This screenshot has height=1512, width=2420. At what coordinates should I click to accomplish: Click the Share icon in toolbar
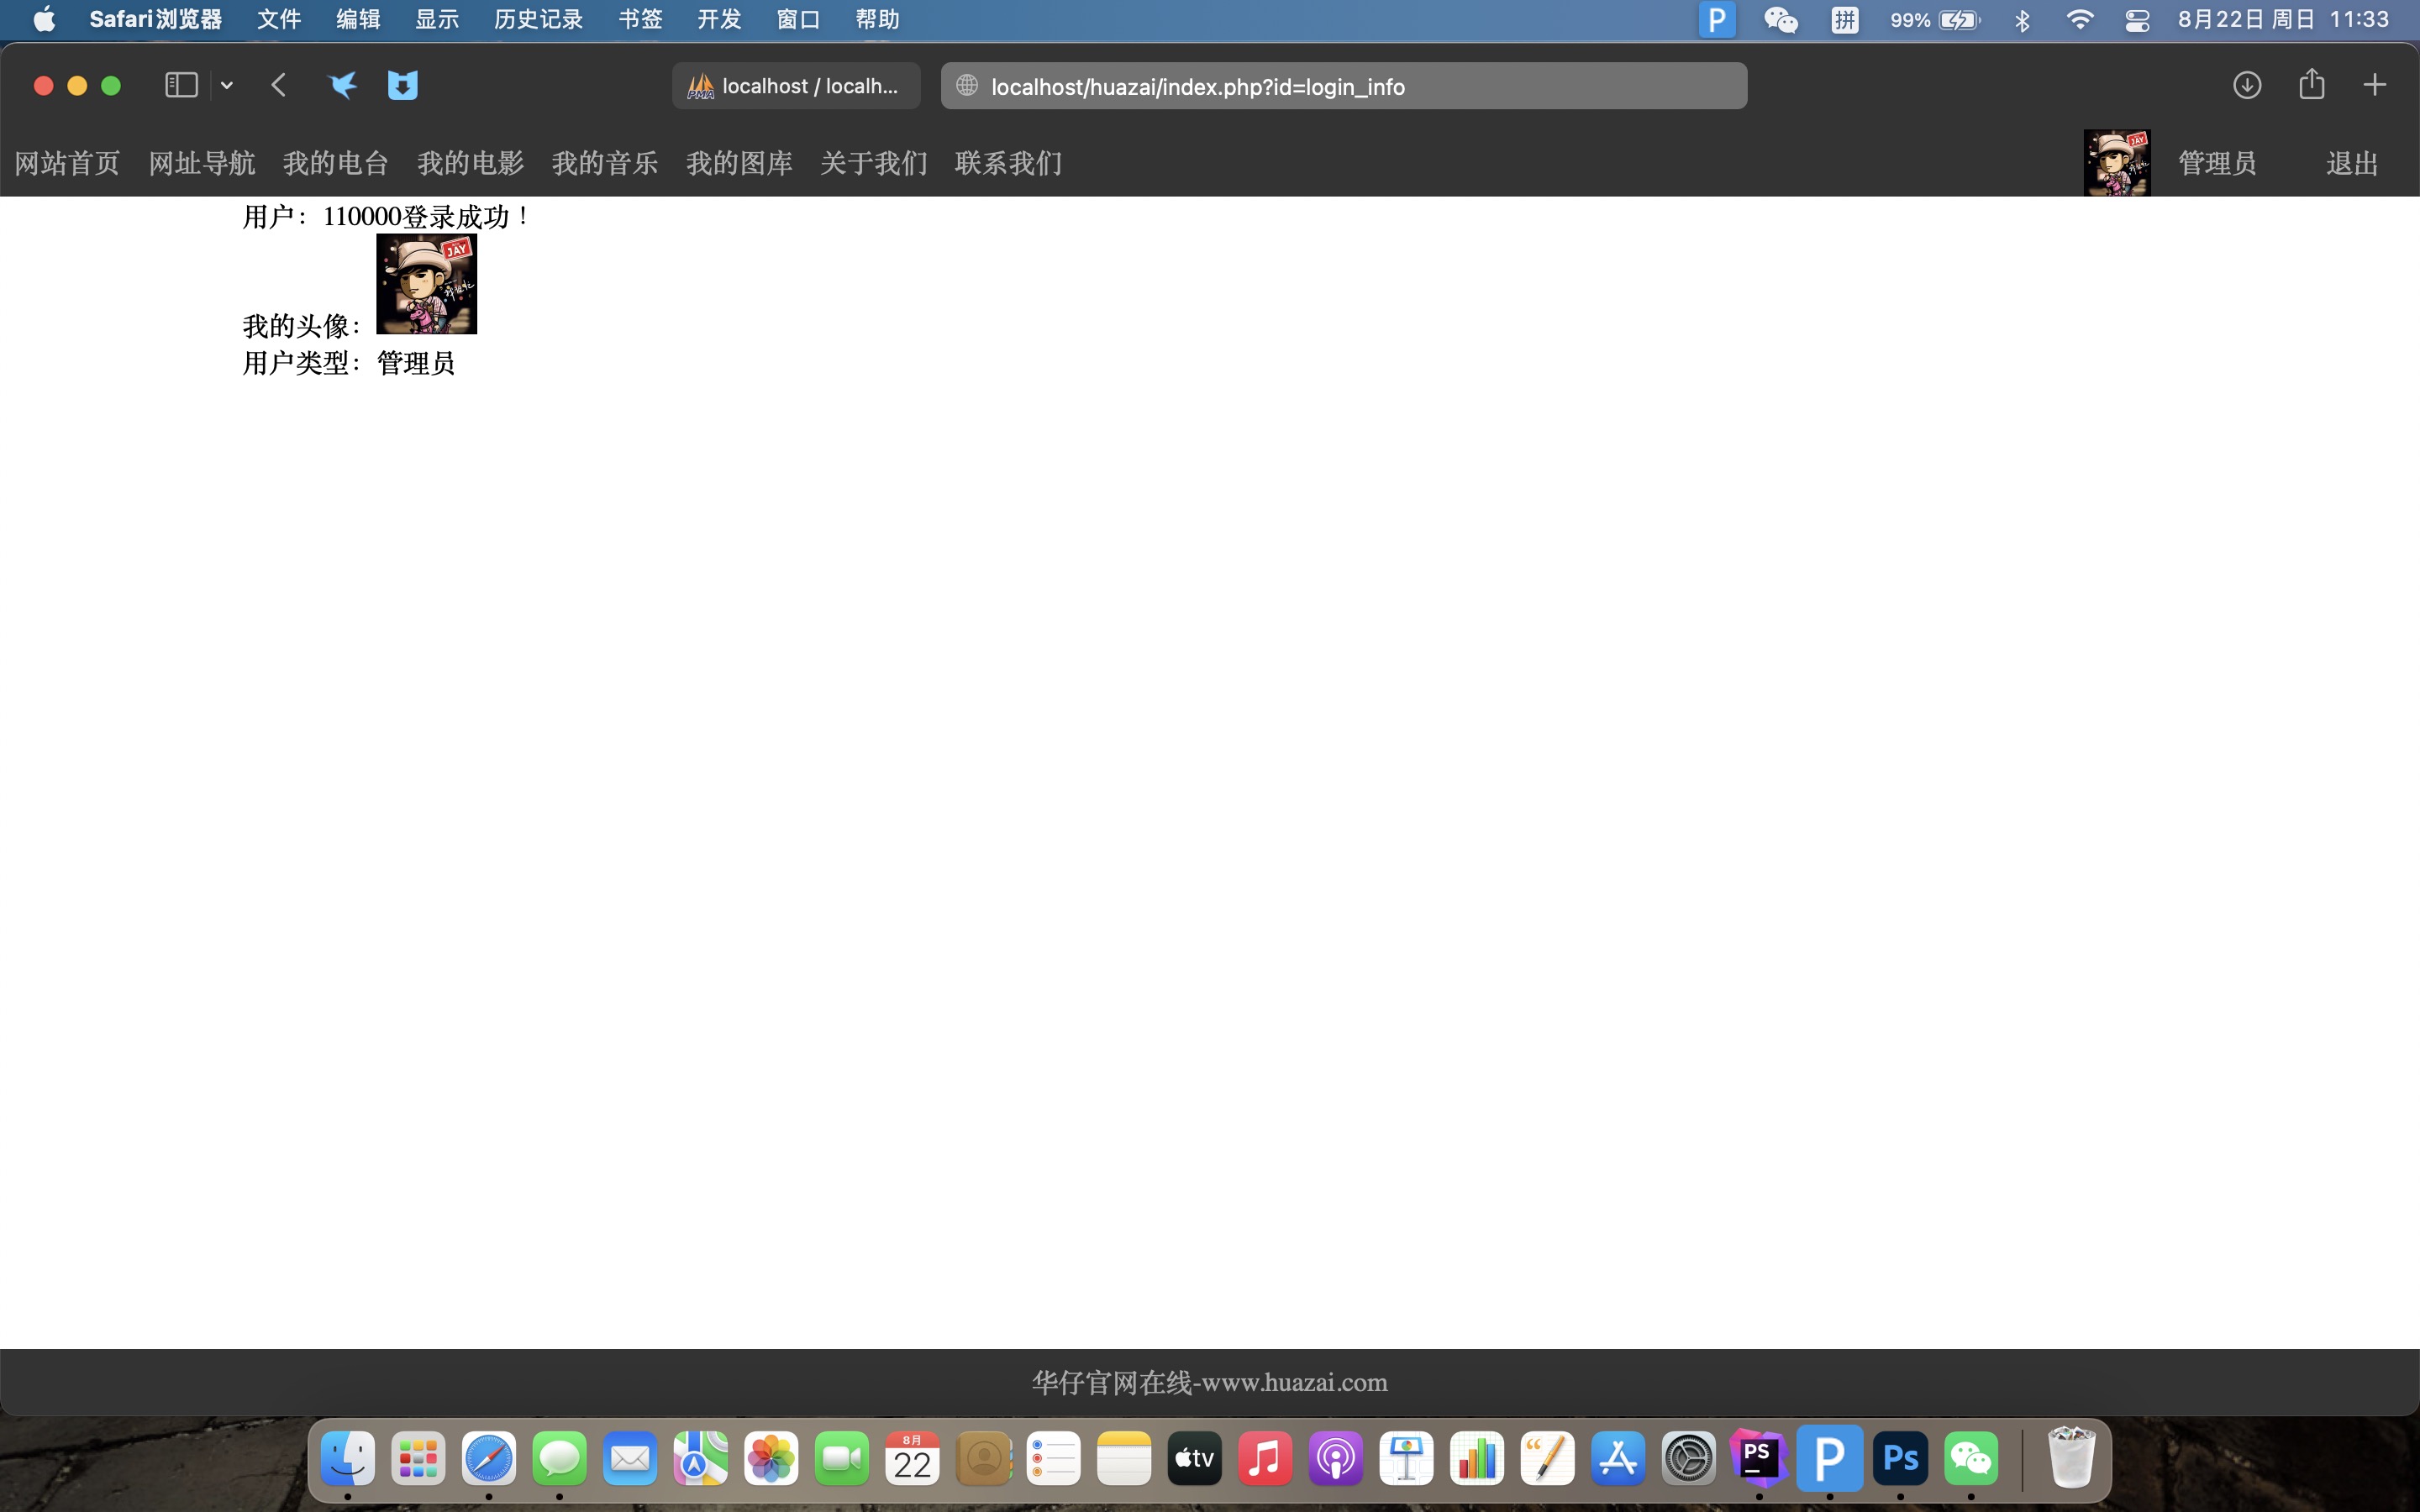click(x=2311, y=84)
